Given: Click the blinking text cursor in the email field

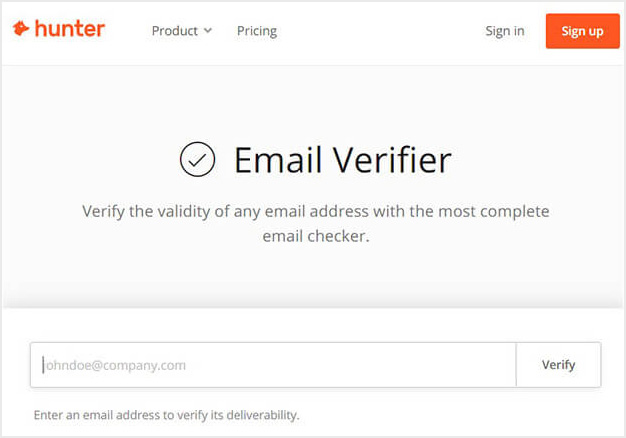Looking at the screenshot, I should pyautogui.click(x=43, y=365).
